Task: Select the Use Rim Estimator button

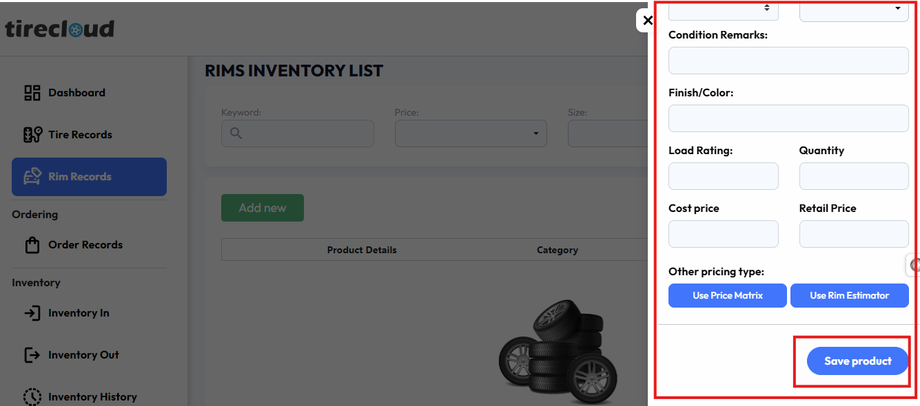Action: click(x=849, y=296)
